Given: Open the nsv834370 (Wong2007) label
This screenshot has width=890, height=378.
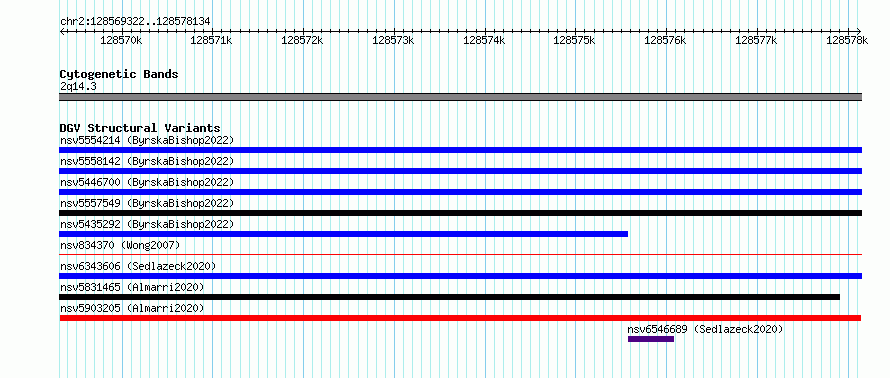Looking at the screenshot, I should pyautogui.click(x=120, y=245).
